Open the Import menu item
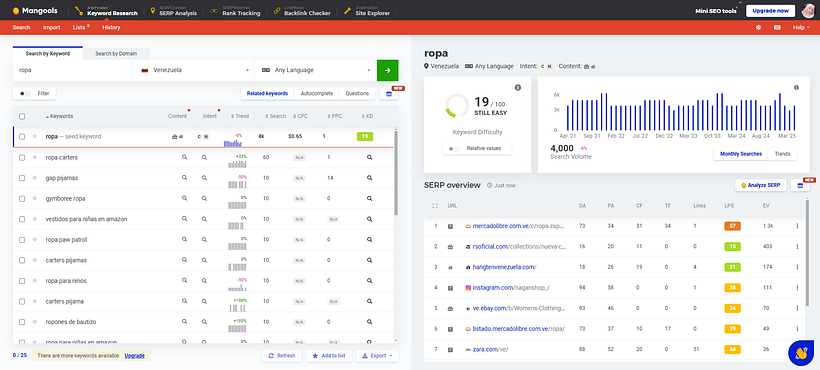820x370 pixels. click(x=52, y=27)
